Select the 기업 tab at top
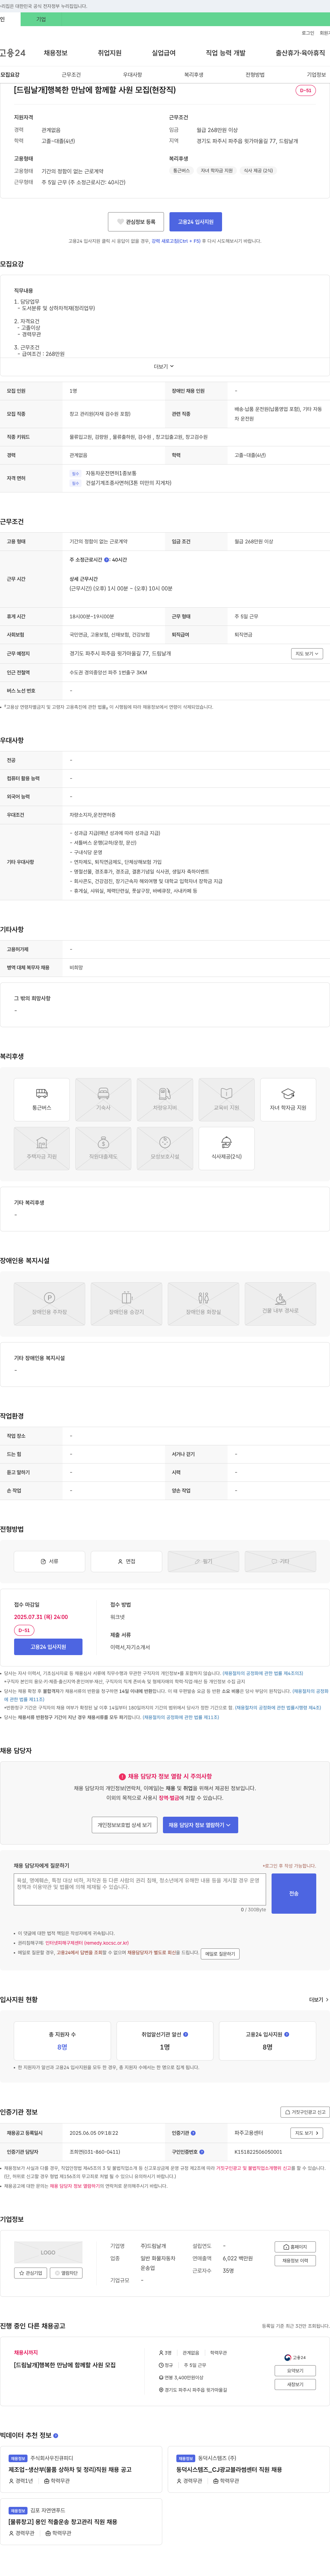This screenshot has width=330, height=2576. [x=41, y=19]
